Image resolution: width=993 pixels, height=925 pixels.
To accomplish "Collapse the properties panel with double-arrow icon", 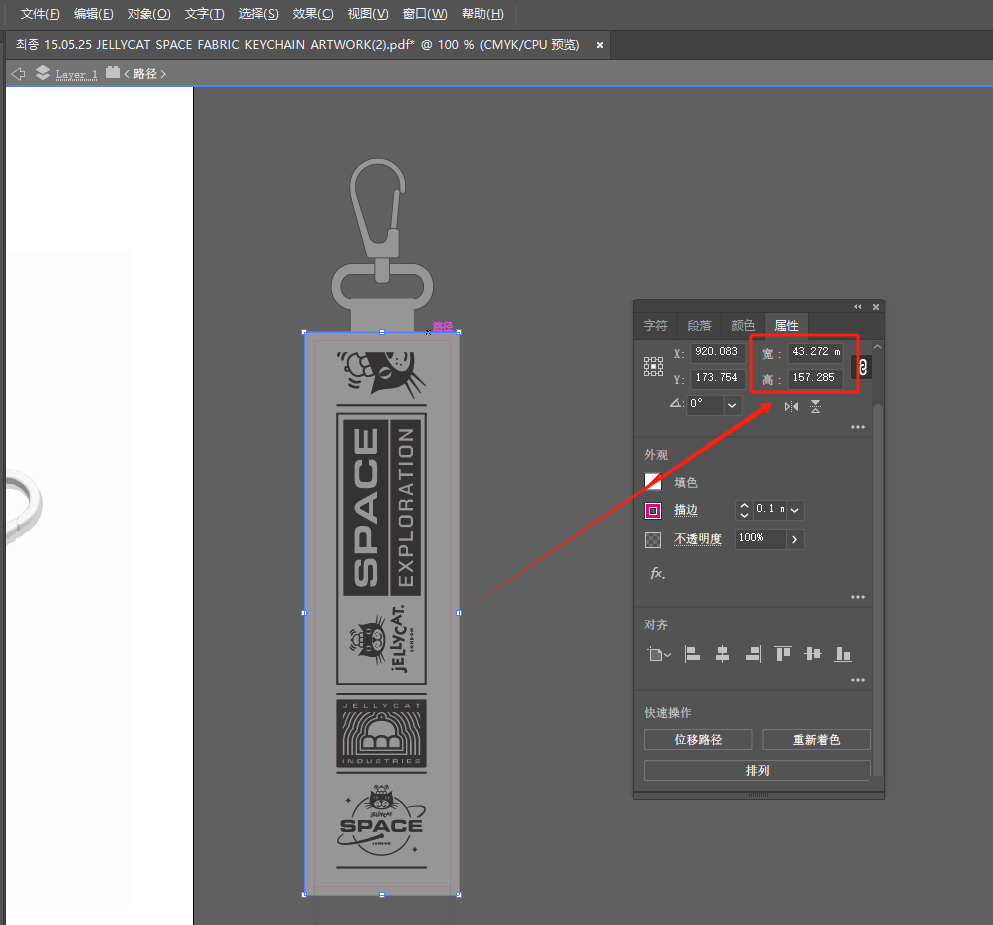I will click(x=857, y=307).
